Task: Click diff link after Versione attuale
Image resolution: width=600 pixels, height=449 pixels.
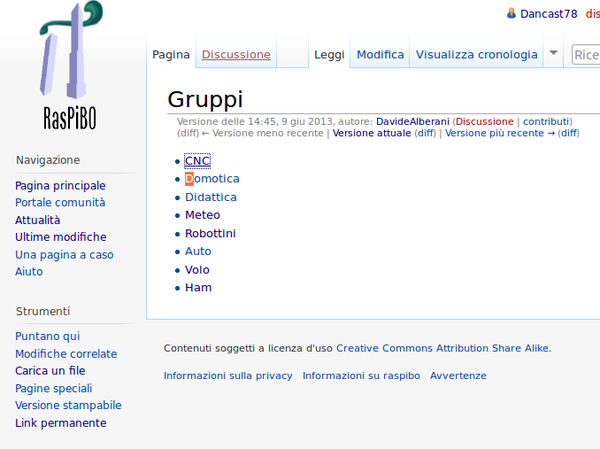Action: point(426,133)
